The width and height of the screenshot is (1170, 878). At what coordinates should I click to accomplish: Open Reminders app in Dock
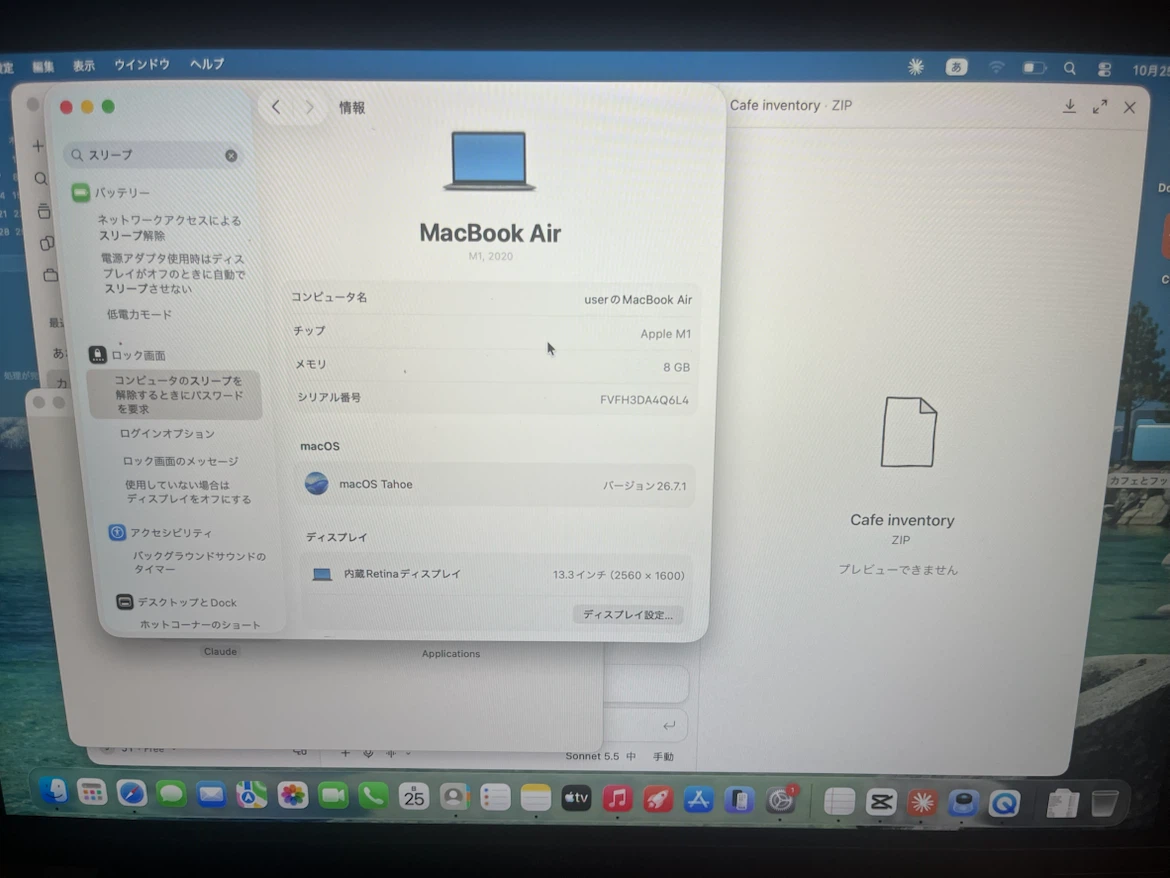[x=495, y=798]
